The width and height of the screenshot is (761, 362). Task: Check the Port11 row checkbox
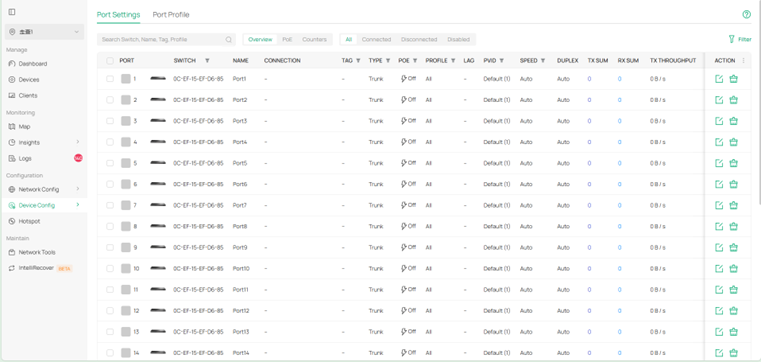[110, 290]
